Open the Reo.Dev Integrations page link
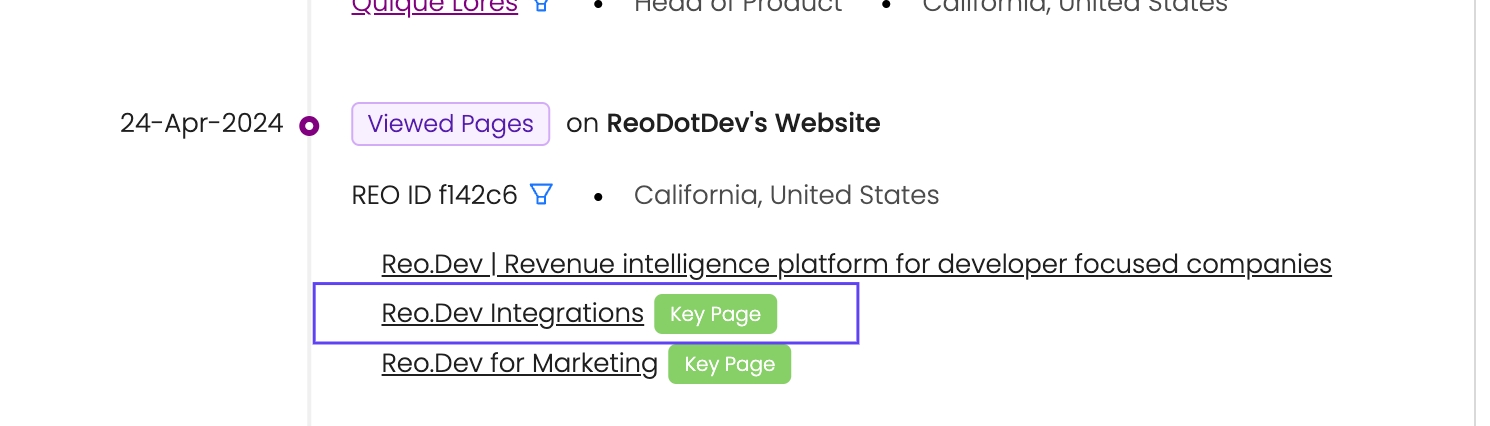Screen dimensions: 1490x426 512,314
